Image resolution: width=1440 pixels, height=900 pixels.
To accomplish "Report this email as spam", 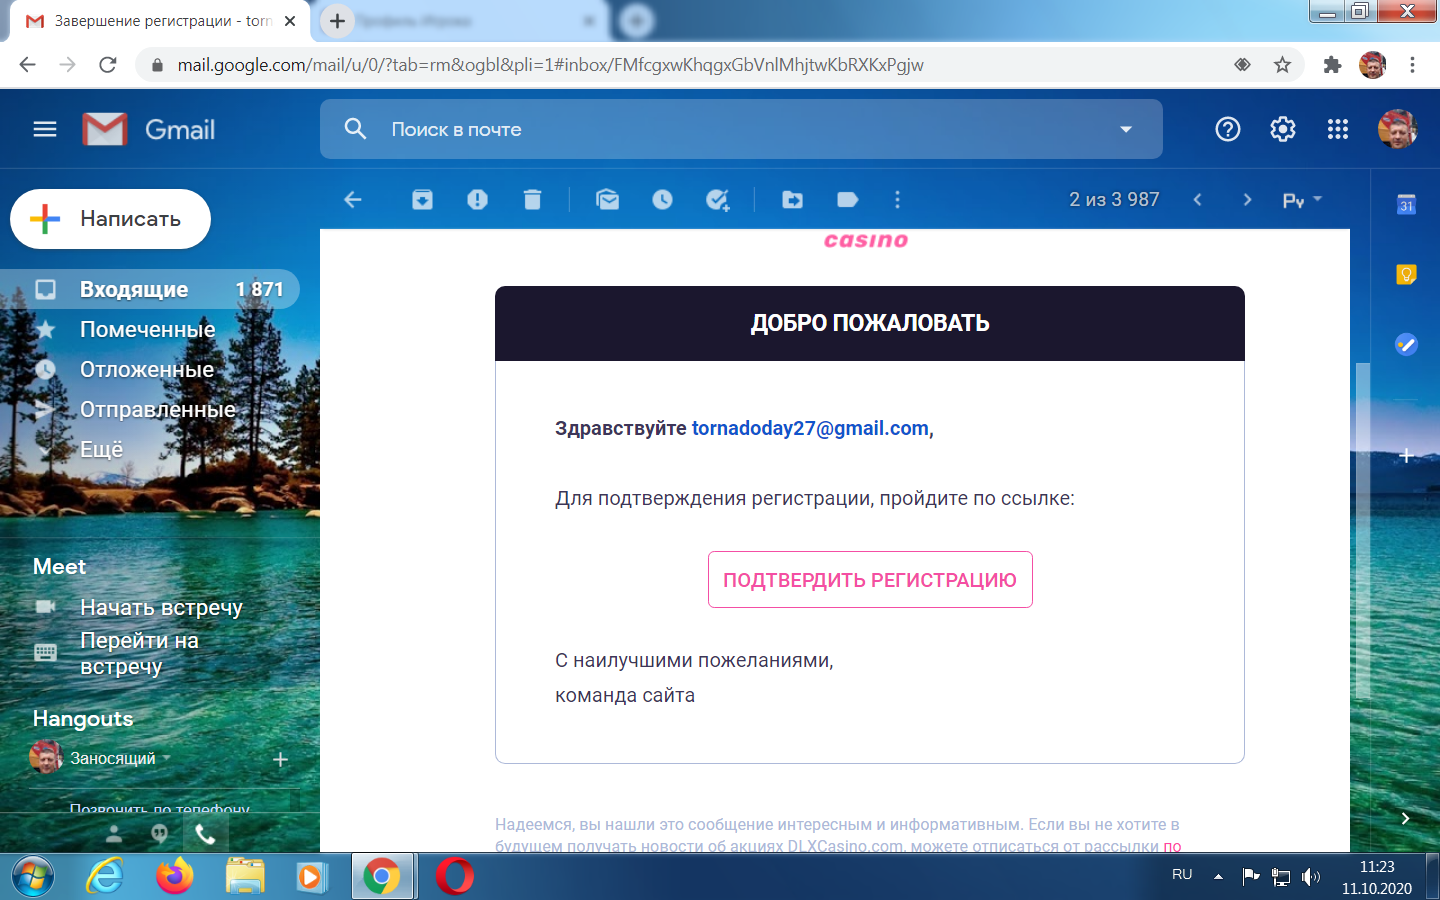I will point(478,200).
